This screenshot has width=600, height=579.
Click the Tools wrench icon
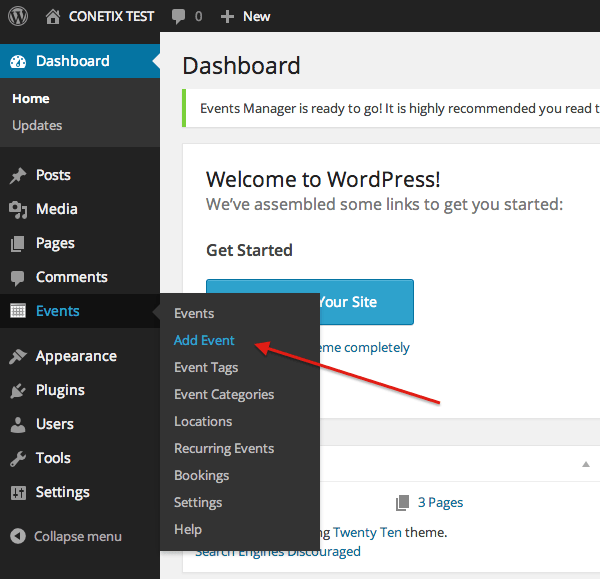[x=18, y=458]
